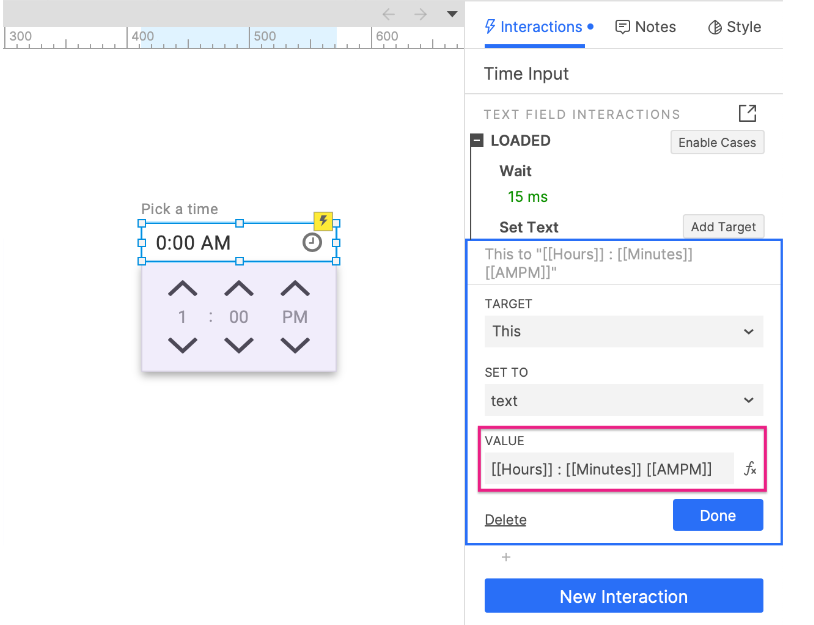Click the forward arrow in canvas toolbar
This screenshot has width=814, height=625.
pos(421,14)
